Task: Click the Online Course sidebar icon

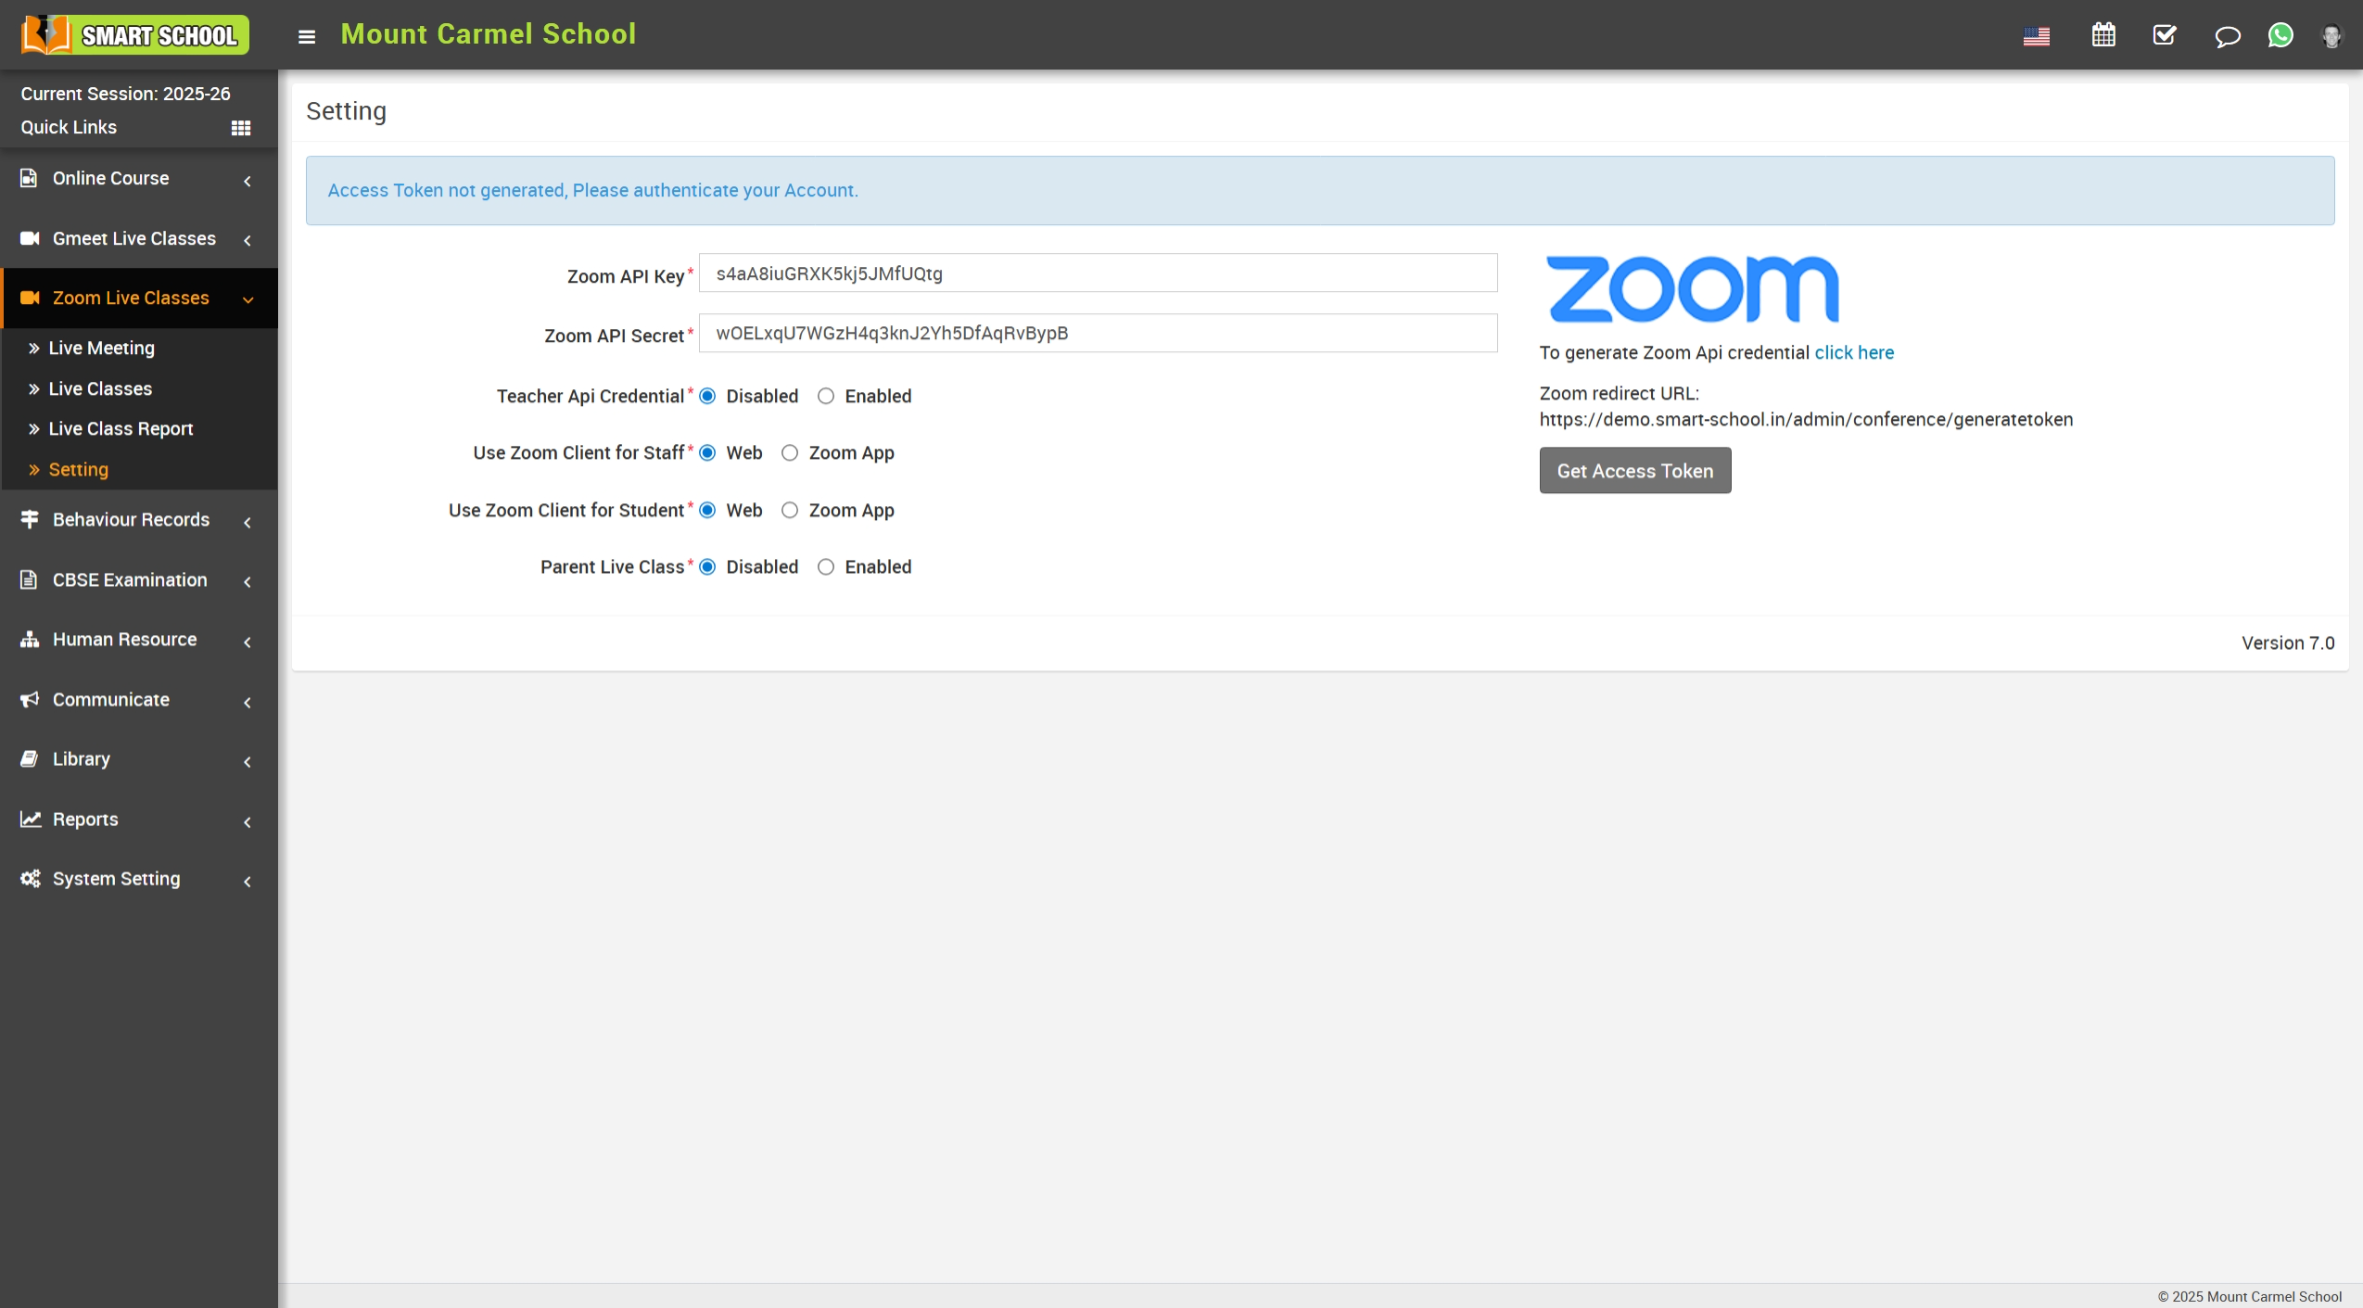Action: tap(29, 178)
